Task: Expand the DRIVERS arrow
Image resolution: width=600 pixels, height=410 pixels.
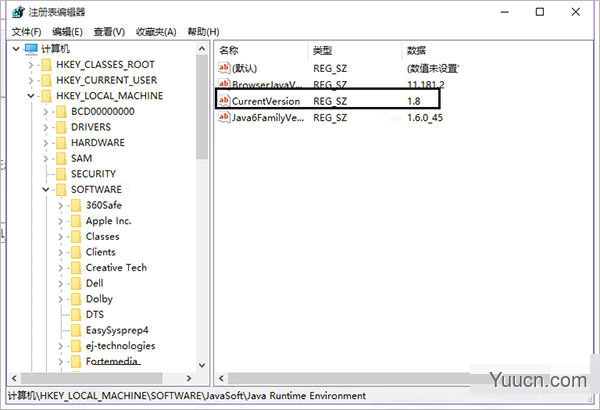Action: coord(46,127)
